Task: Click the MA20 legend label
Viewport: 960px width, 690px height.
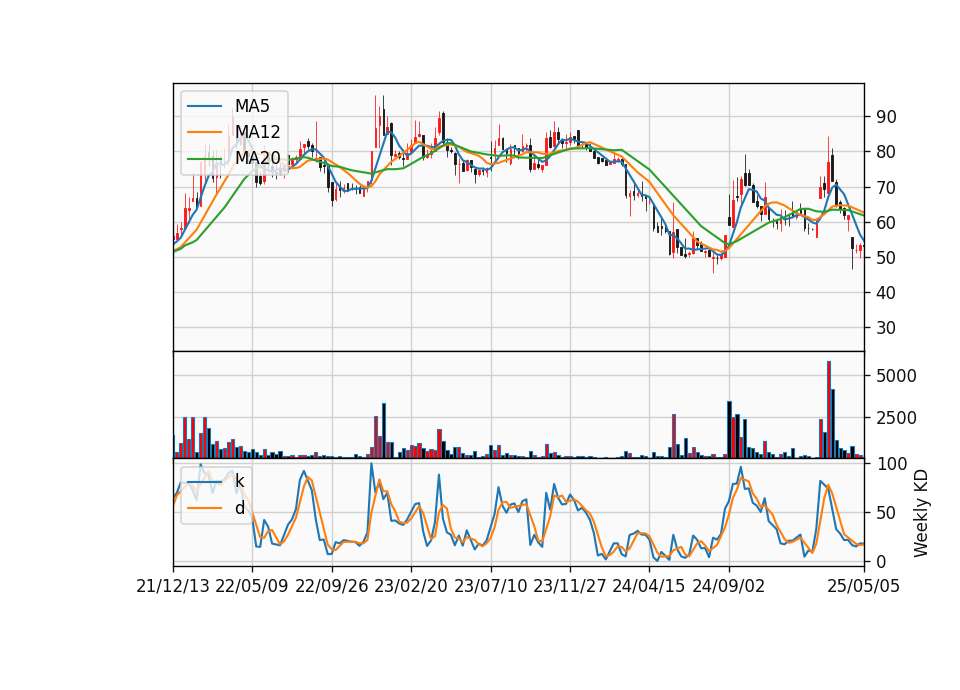Action: (257, 158)
